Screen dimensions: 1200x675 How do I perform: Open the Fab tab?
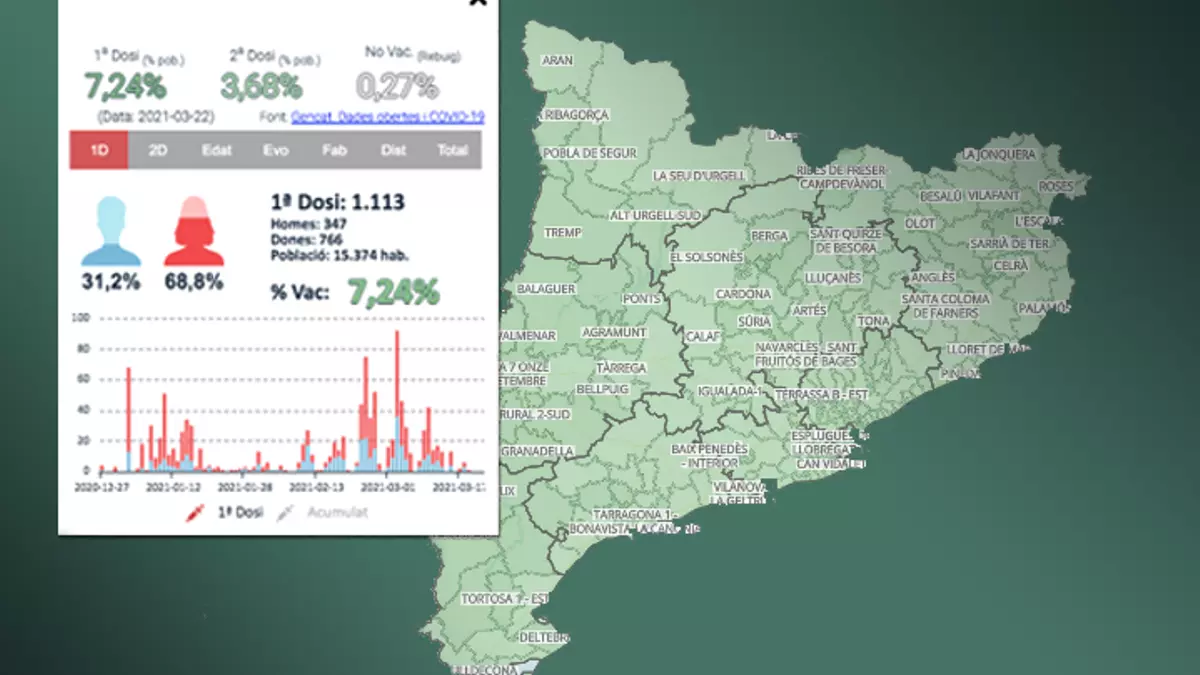pos(334,150)
